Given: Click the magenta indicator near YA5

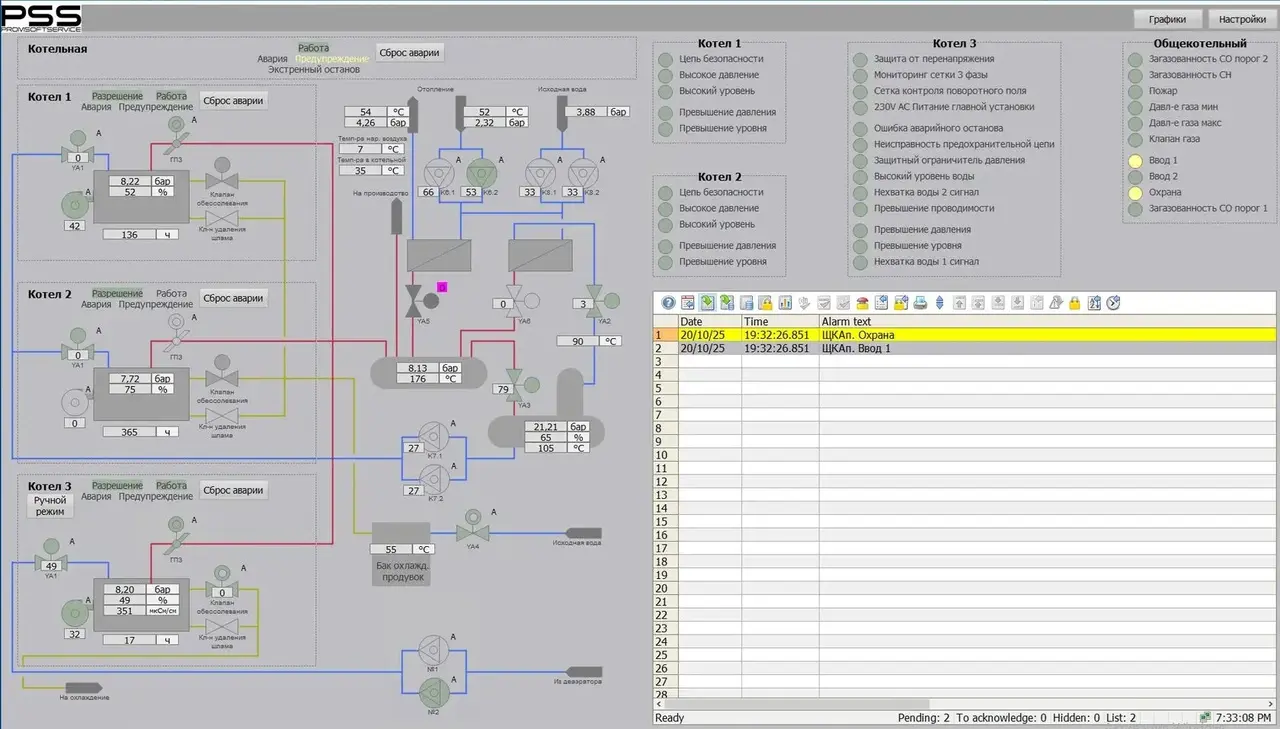Looking at the screenshot, I should tap(443, 287).
